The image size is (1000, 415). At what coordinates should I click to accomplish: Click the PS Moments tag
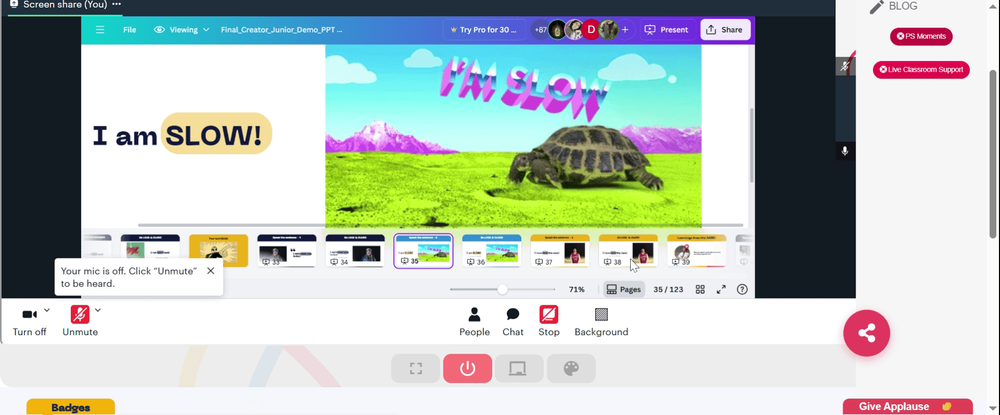pos(922,36)
